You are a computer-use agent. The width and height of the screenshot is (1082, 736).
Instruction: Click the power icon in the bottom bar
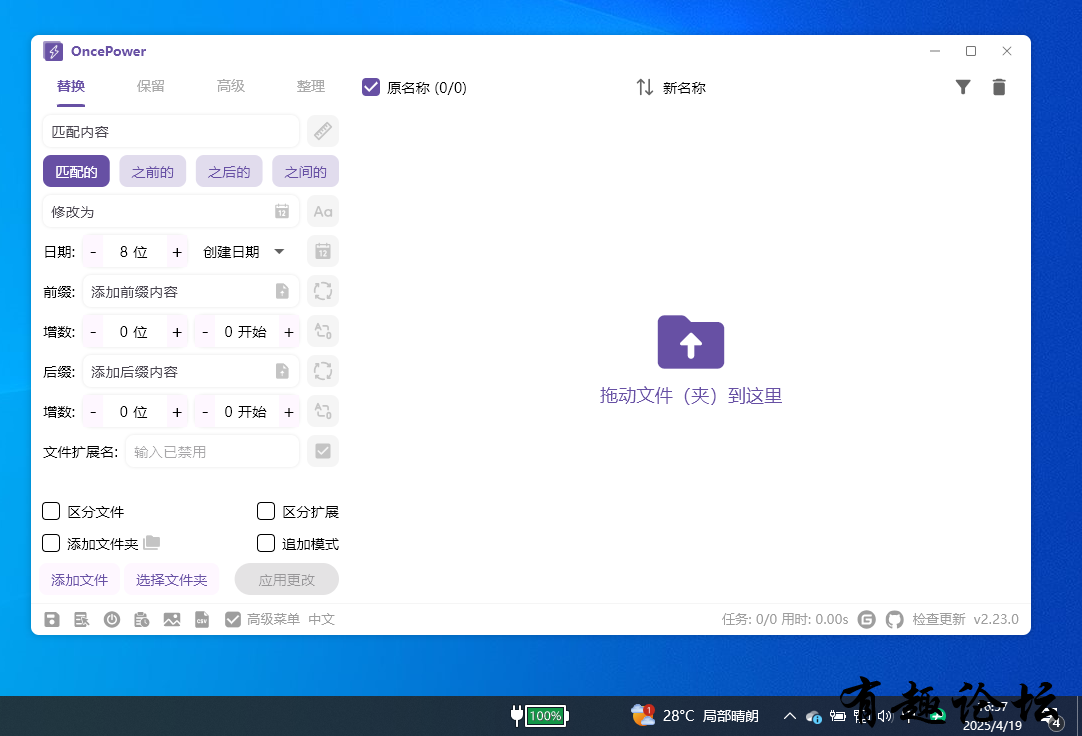coord(112,619)
